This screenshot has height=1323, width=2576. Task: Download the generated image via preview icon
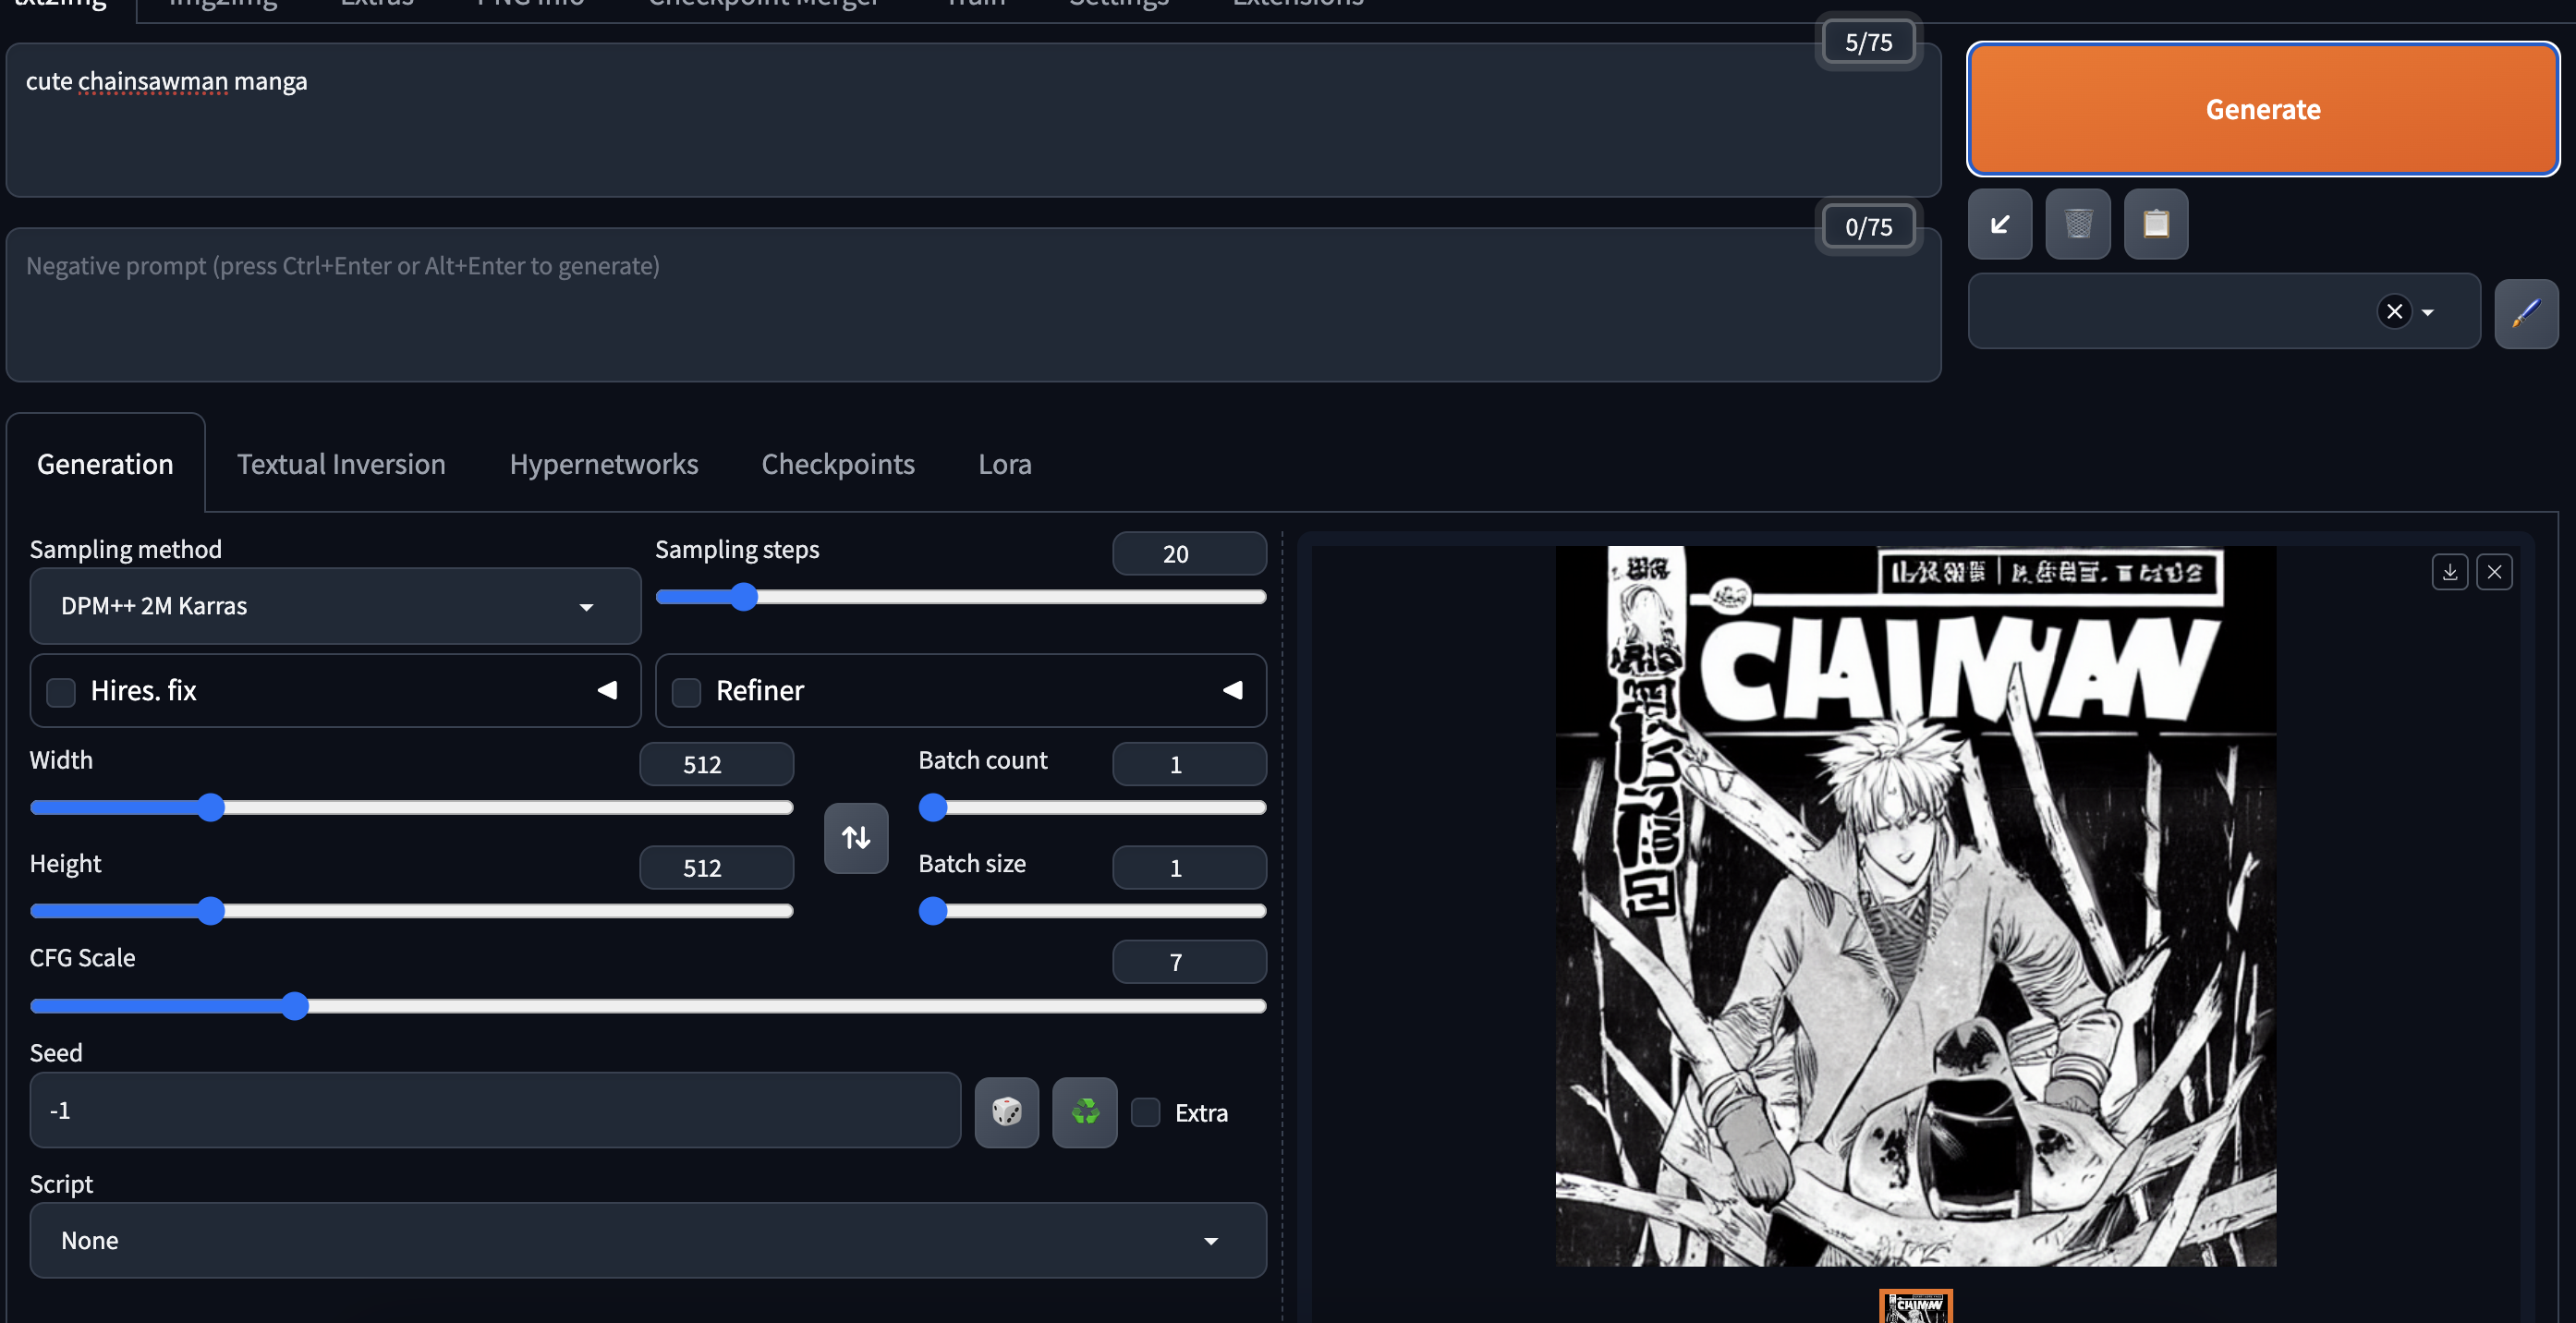coord(2450,572)
